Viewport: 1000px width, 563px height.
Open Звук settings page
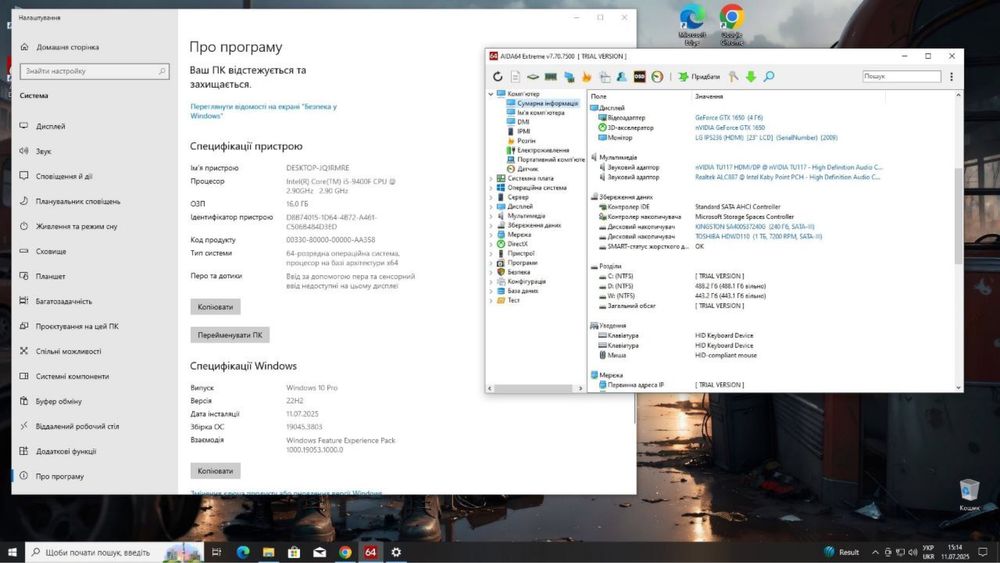pyautogui.click(x=43, y=151)
